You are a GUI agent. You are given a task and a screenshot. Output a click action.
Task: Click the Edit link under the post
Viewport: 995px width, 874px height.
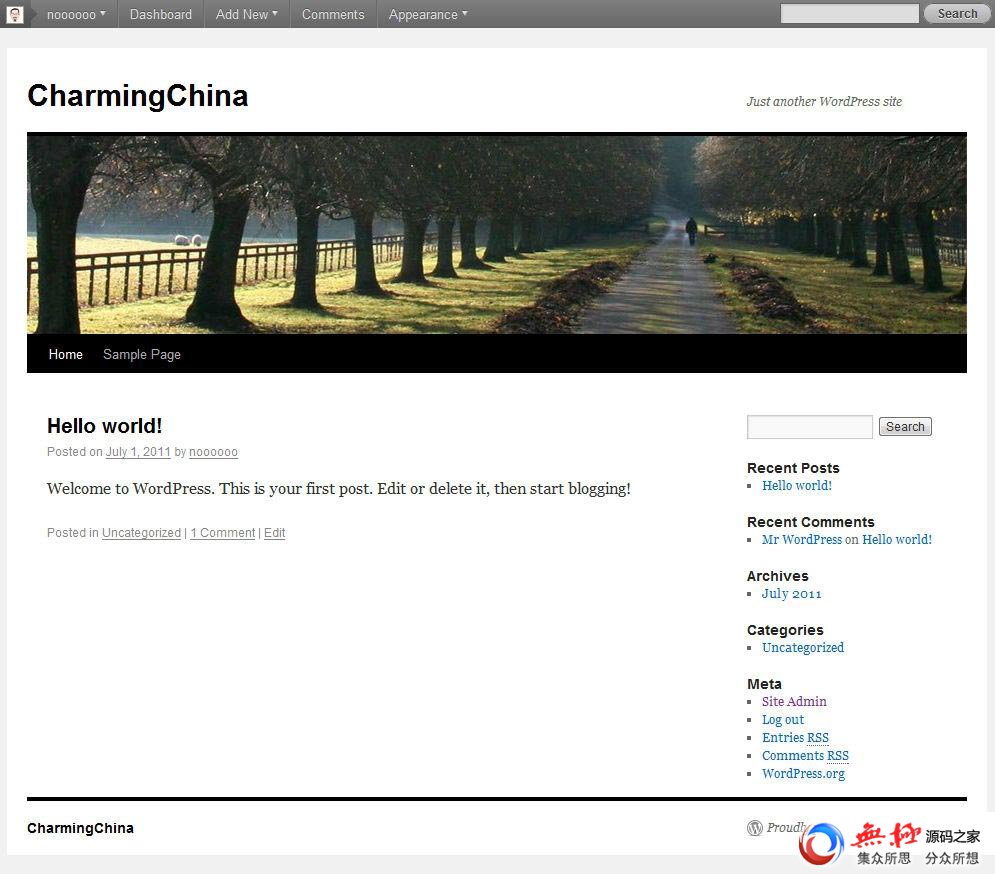(275, 533)
